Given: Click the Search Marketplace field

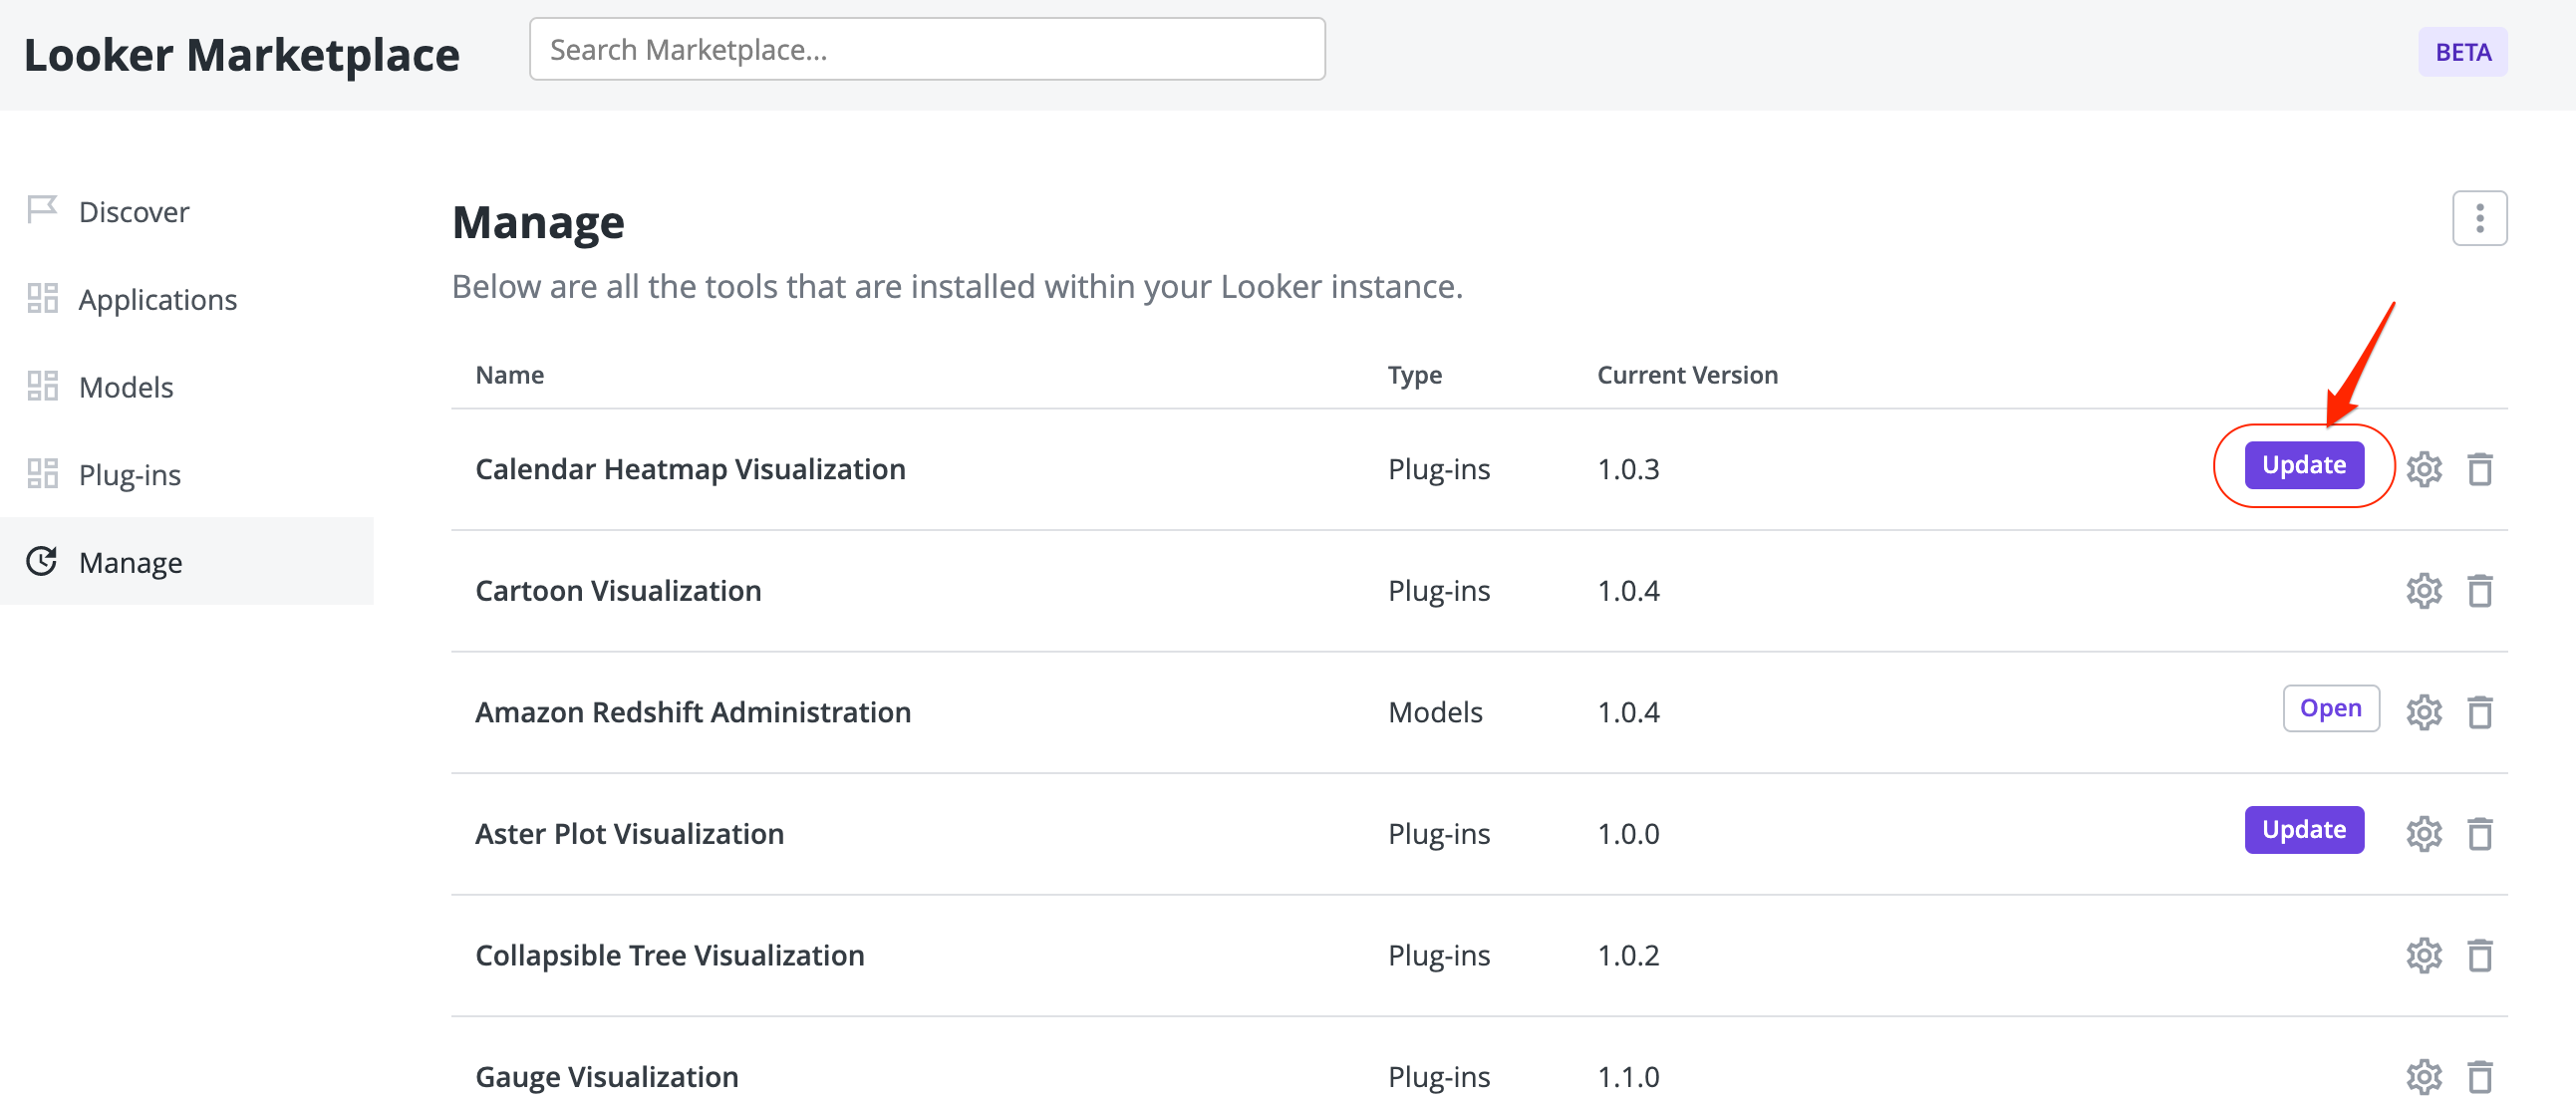Looking at the screenshot, I should (x=926, y=48).
